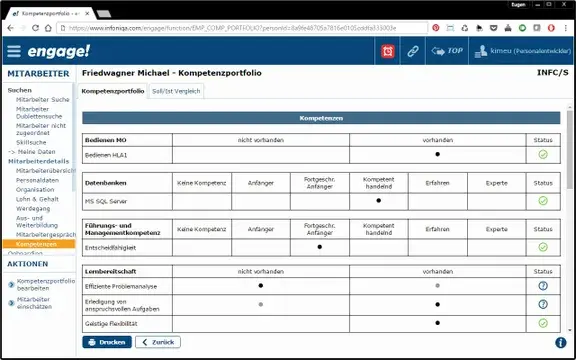The height and width of the screenshot is (360, 576).
Task: Open Skillsuche in sidebar
Action: tap(31, 143)
